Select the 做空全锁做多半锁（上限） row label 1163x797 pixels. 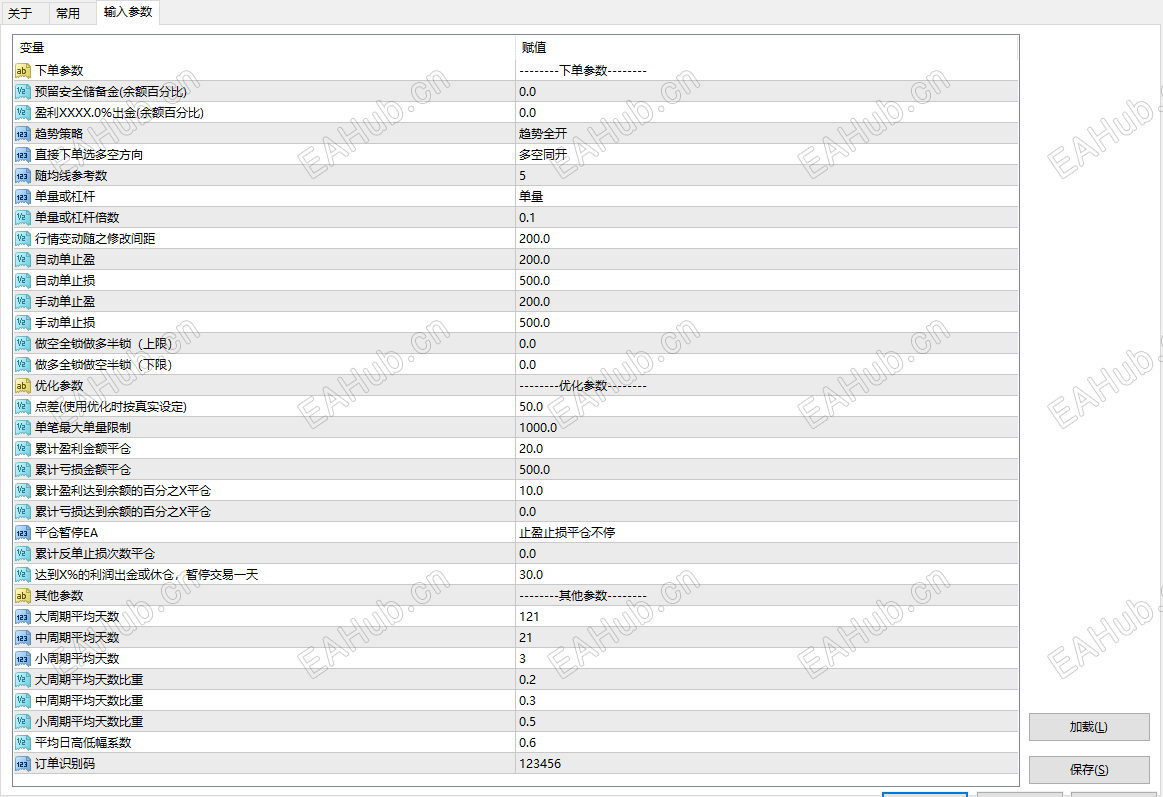[x=103, y=343]
